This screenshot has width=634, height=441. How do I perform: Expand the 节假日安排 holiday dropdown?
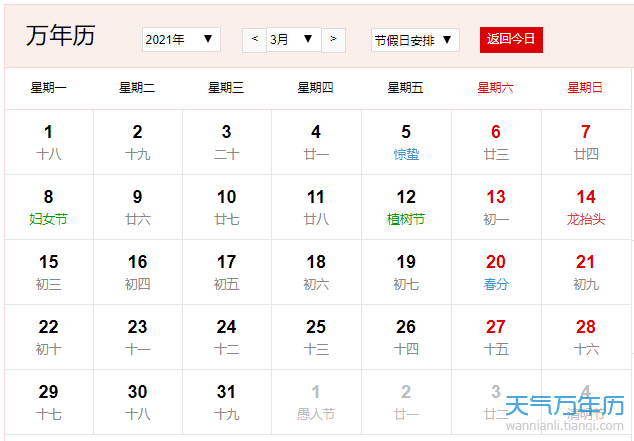click(x=415, y=40)
